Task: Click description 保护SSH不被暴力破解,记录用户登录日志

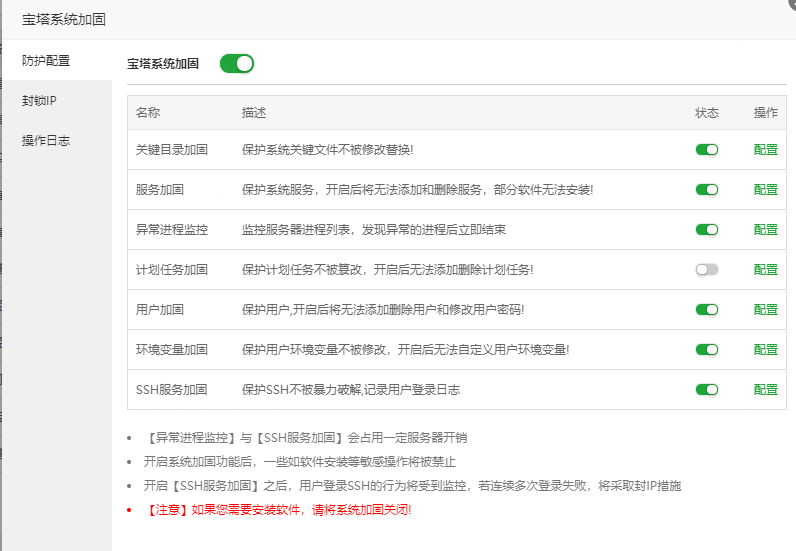Action: pyautogui.click(x=351, y=390)
